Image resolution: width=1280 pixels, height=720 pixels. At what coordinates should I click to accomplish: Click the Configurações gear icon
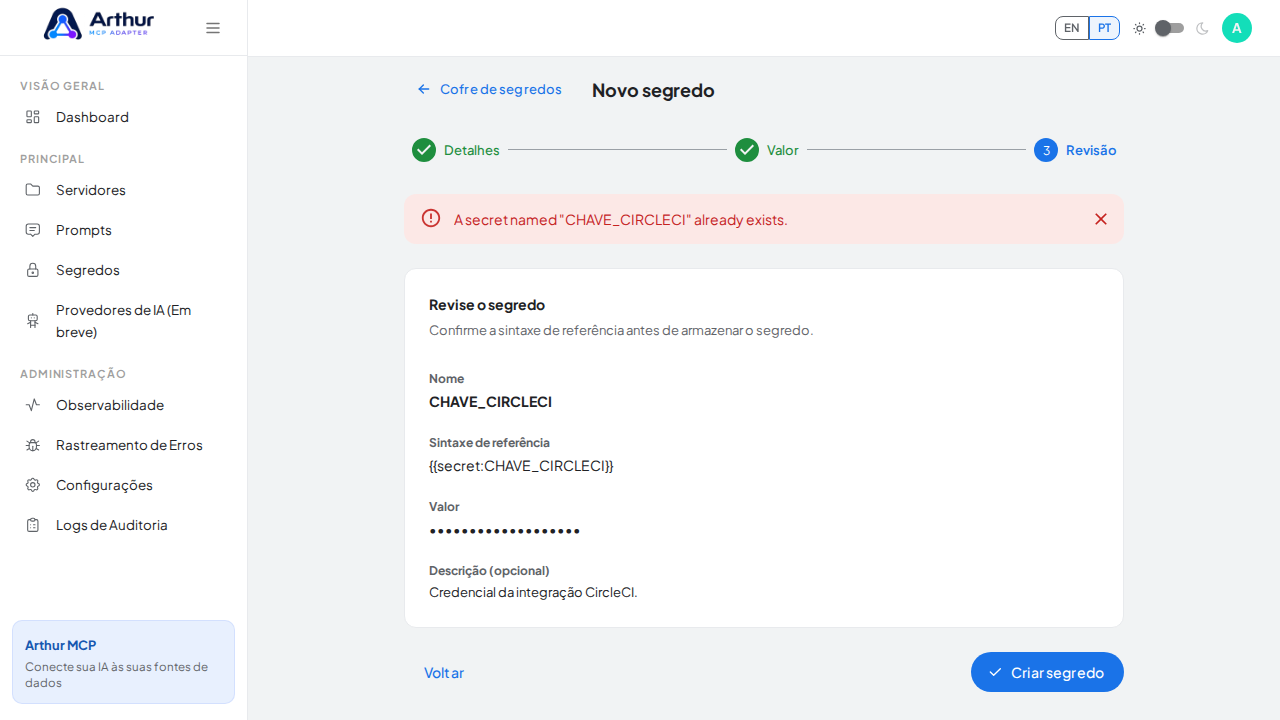(33, 485)
